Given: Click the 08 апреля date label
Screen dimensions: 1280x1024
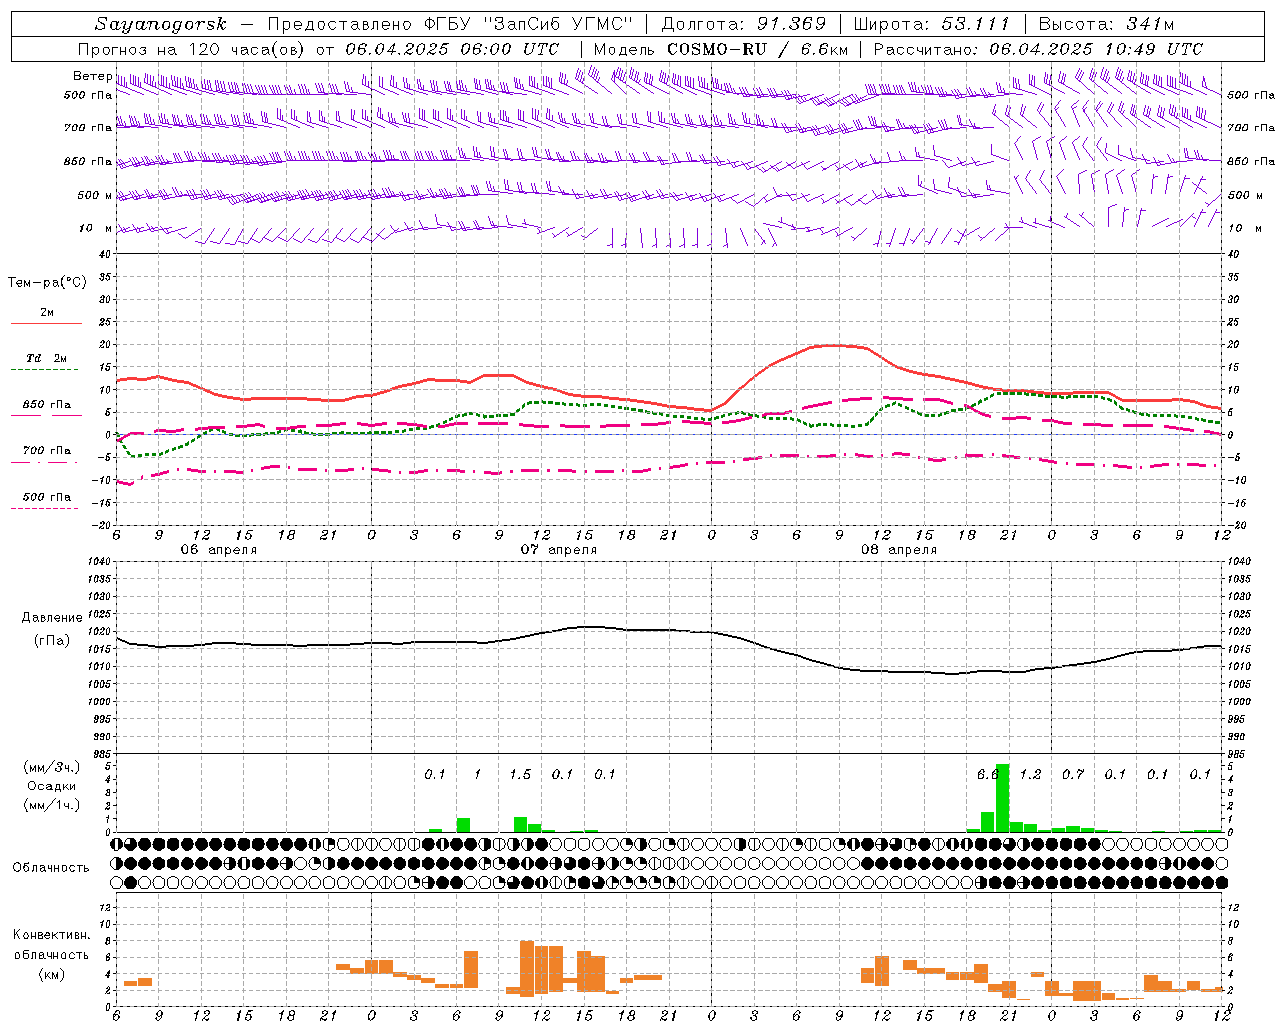Looking at the screenshot, I should (898, 550).
